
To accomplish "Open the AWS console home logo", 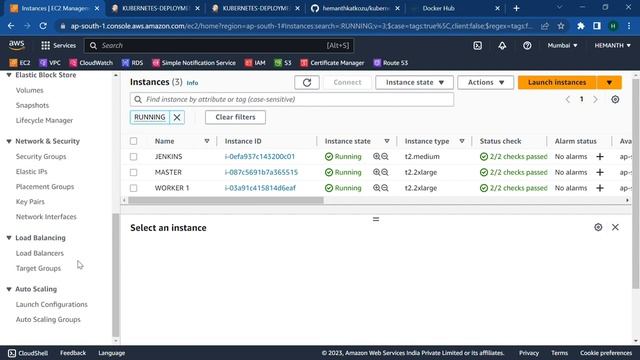I will [x=17, y=45].
